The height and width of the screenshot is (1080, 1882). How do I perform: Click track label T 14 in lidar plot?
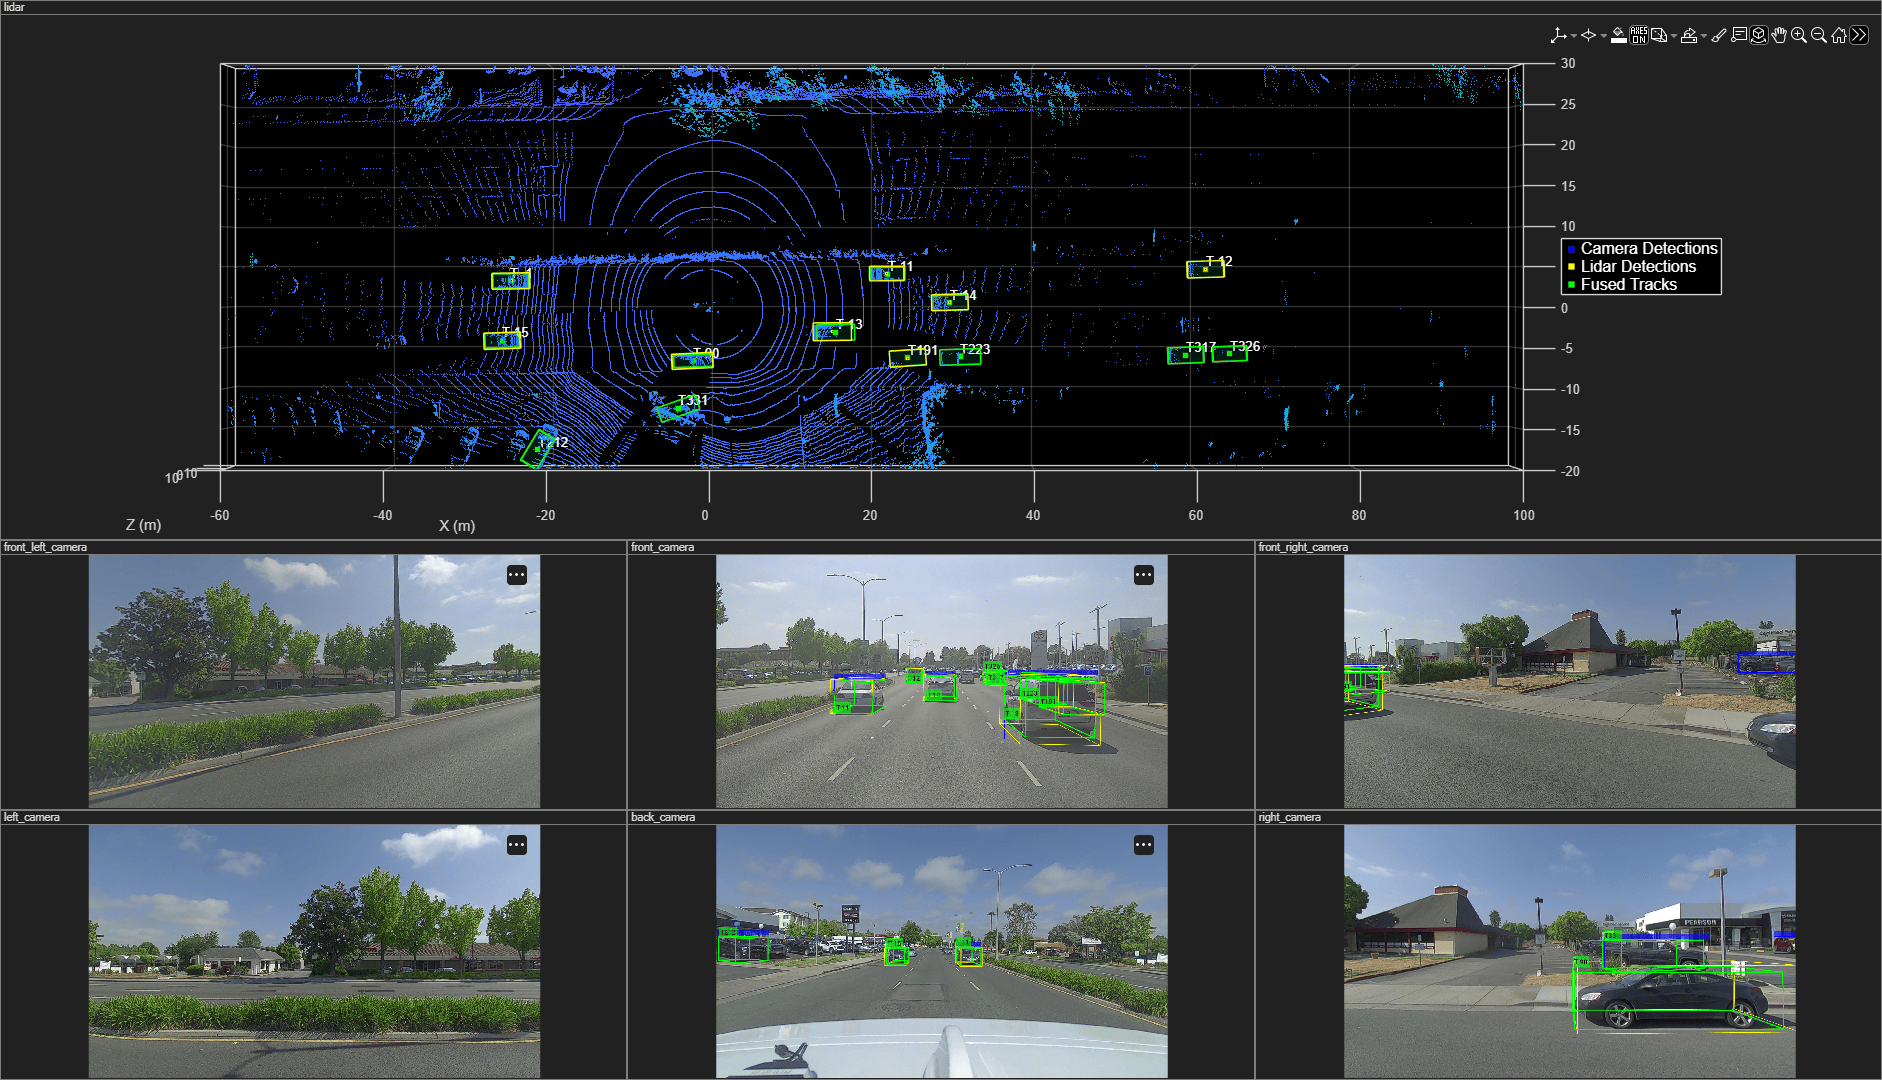point(963,295)
